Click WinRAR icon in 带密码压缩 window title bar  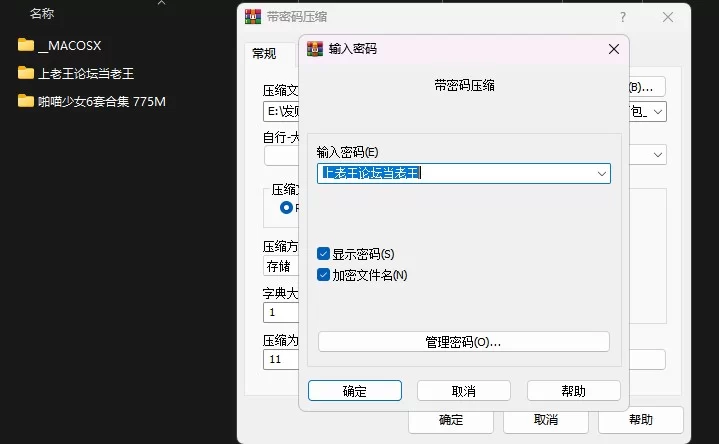(253, 17)
